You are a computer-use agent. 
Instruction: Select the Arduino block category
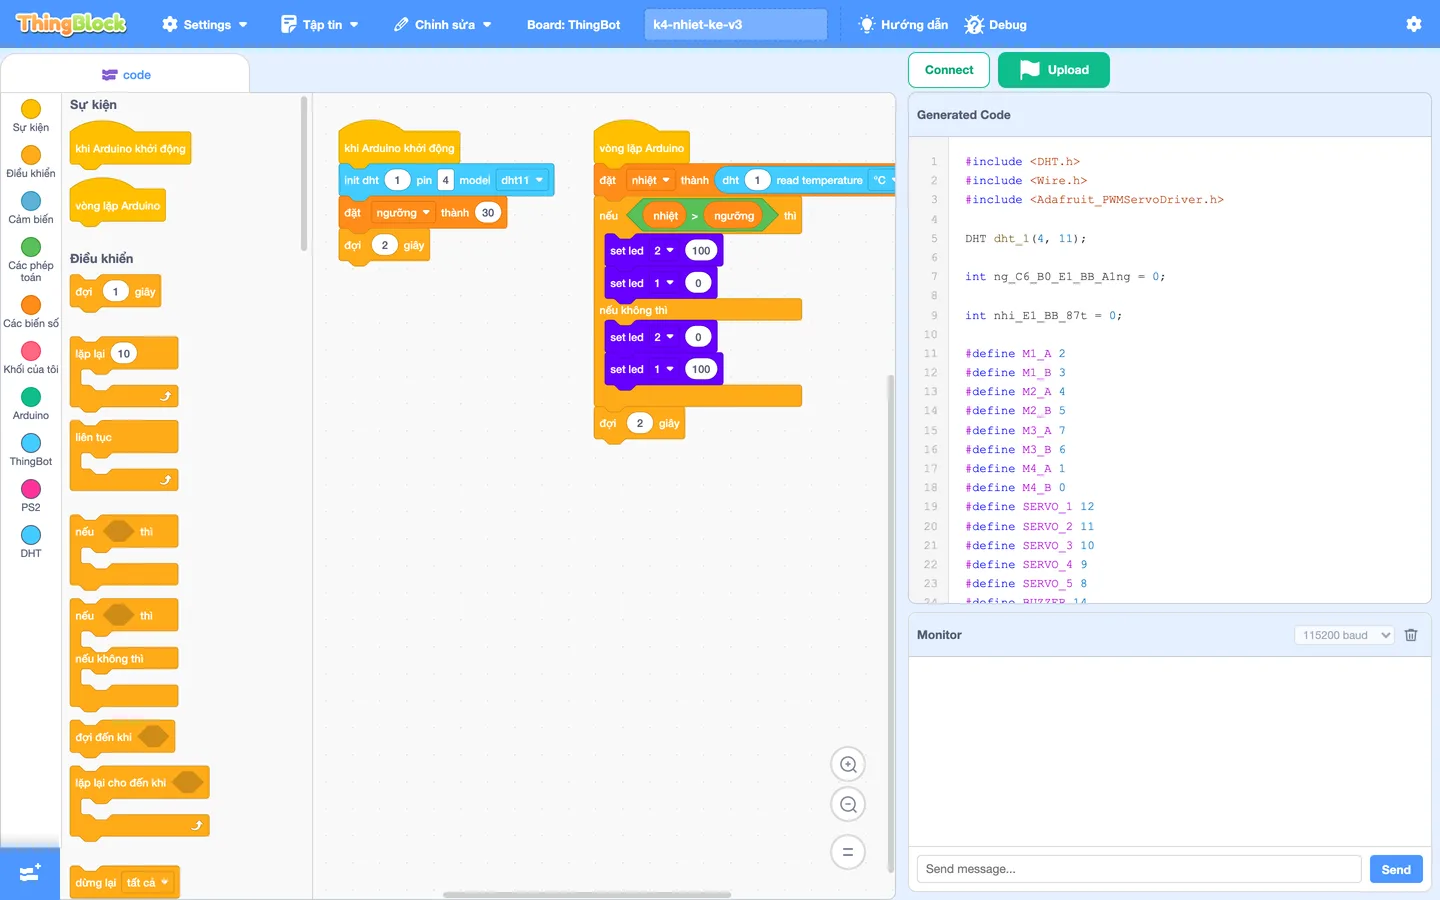pos(31,404)
